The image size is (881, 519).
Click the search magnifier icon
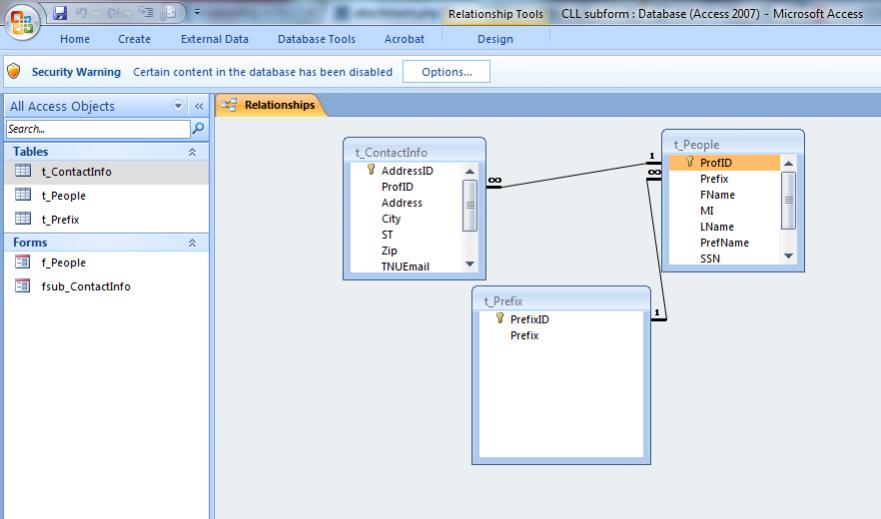coord(198,129)
